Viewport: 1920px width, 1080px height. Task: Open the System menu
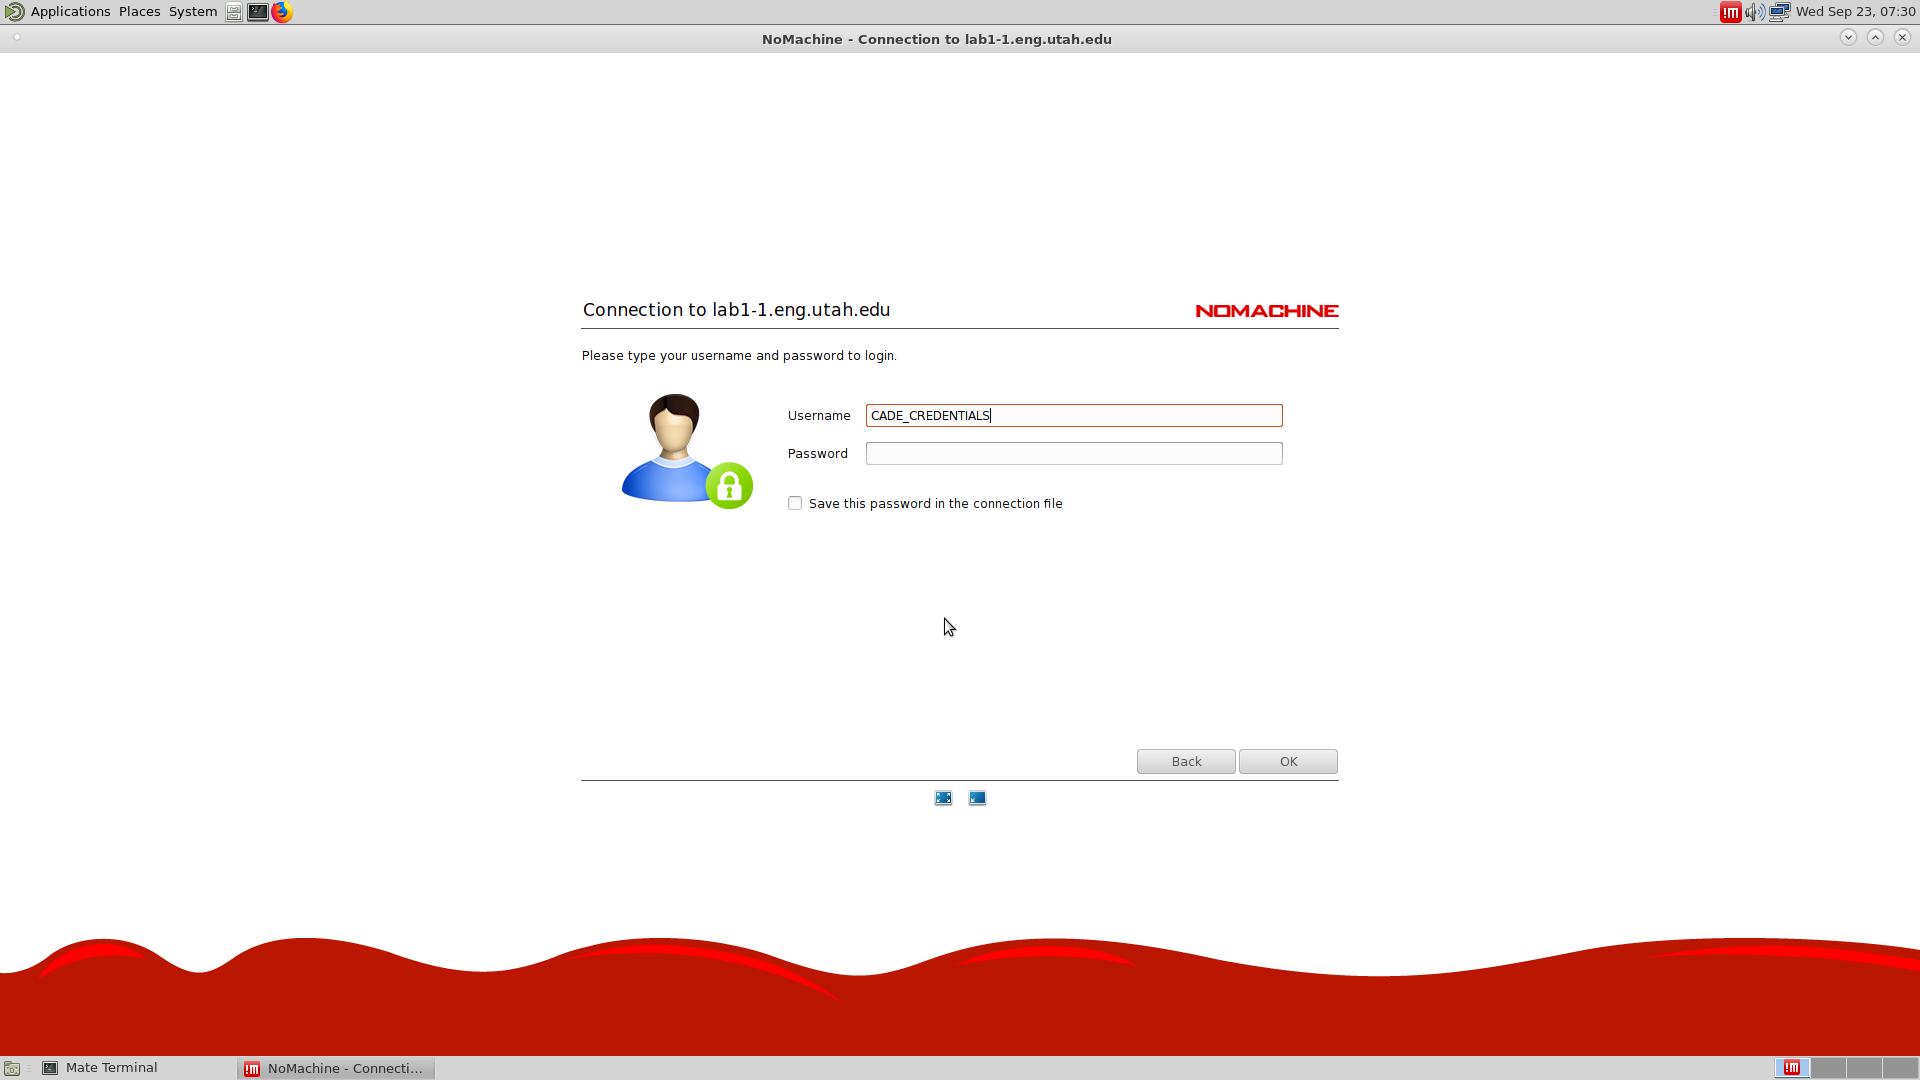(x=193, y=12)
